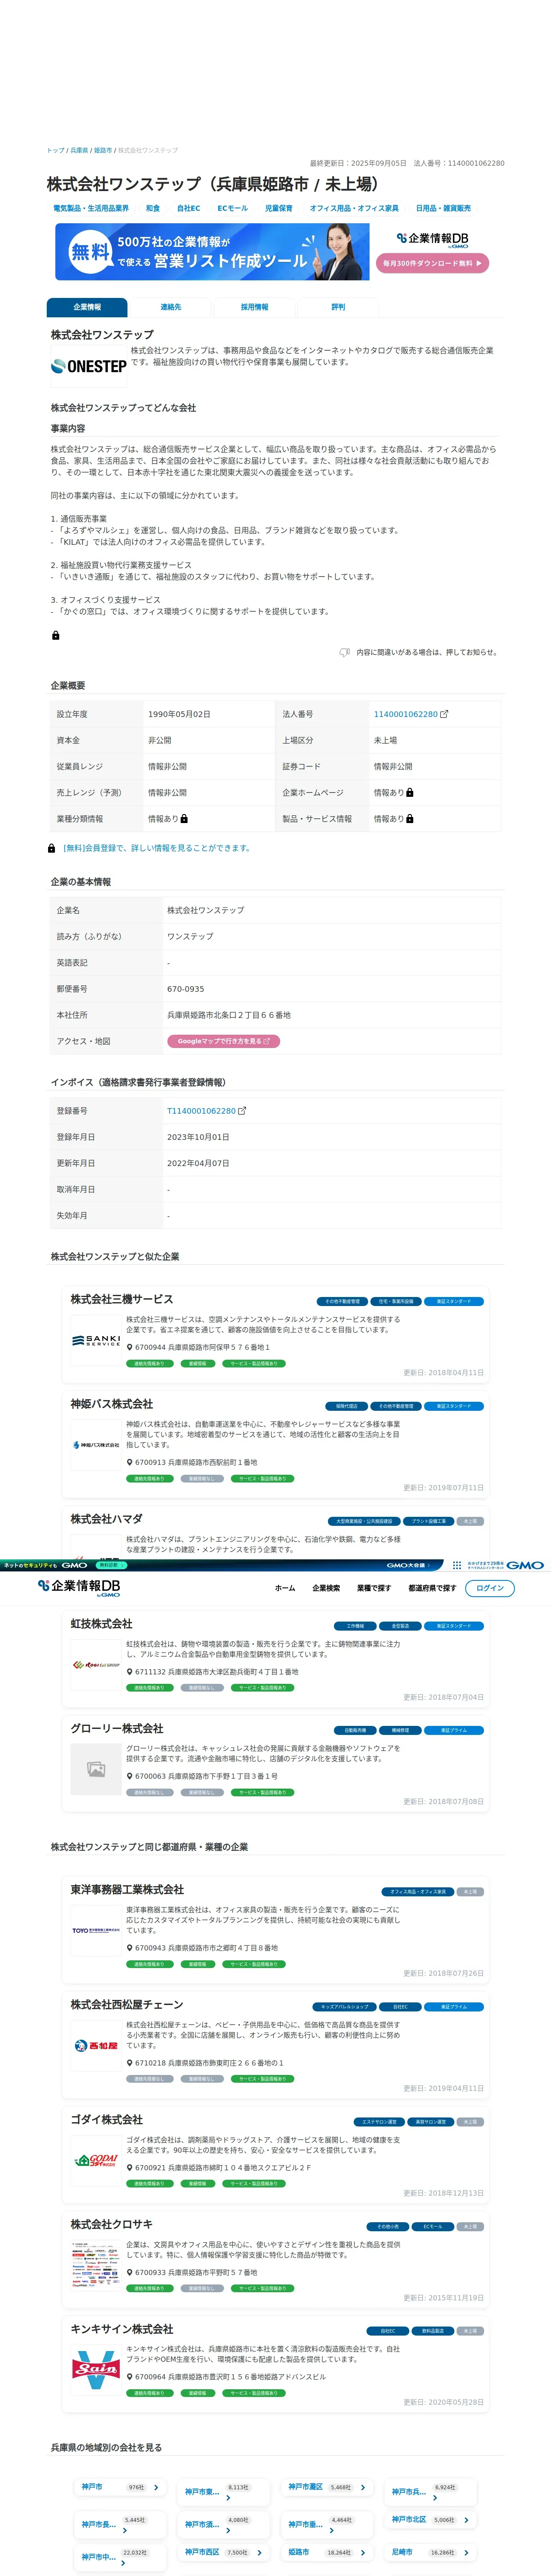This screenshot has width=551, height=2576.
Task: Open the 株式会社ハマダ company title
Action: coord(107,1518)
